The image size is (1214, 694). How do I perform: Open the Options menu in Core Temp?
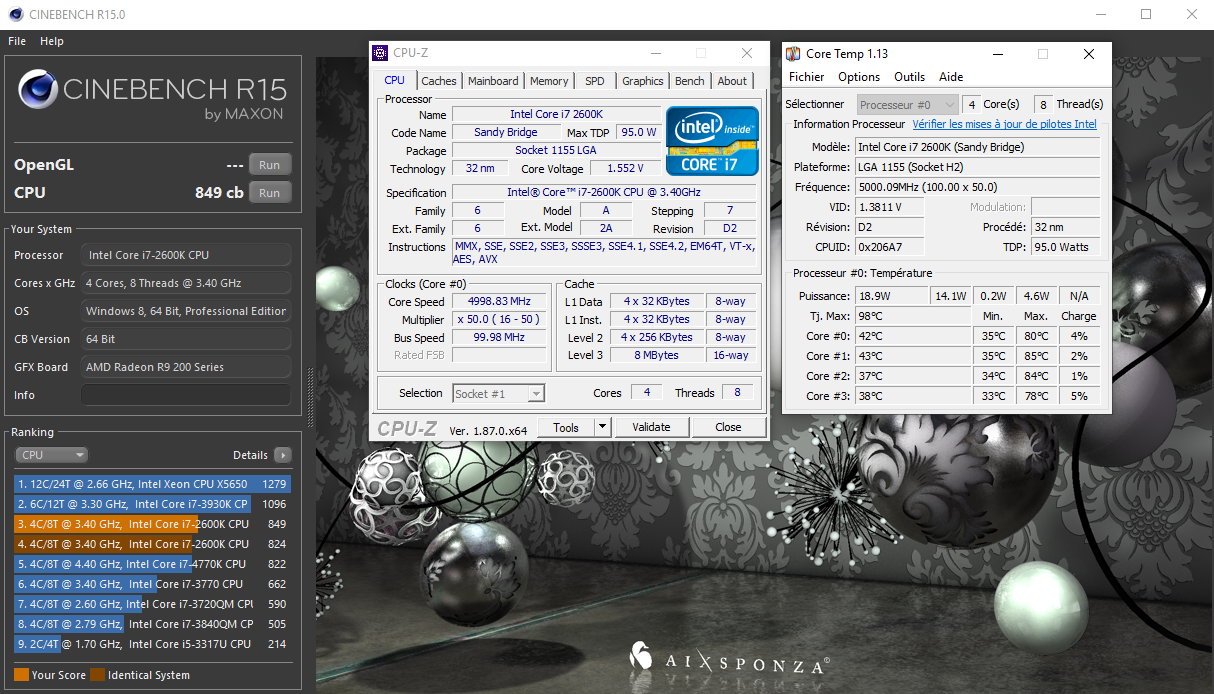859,77
